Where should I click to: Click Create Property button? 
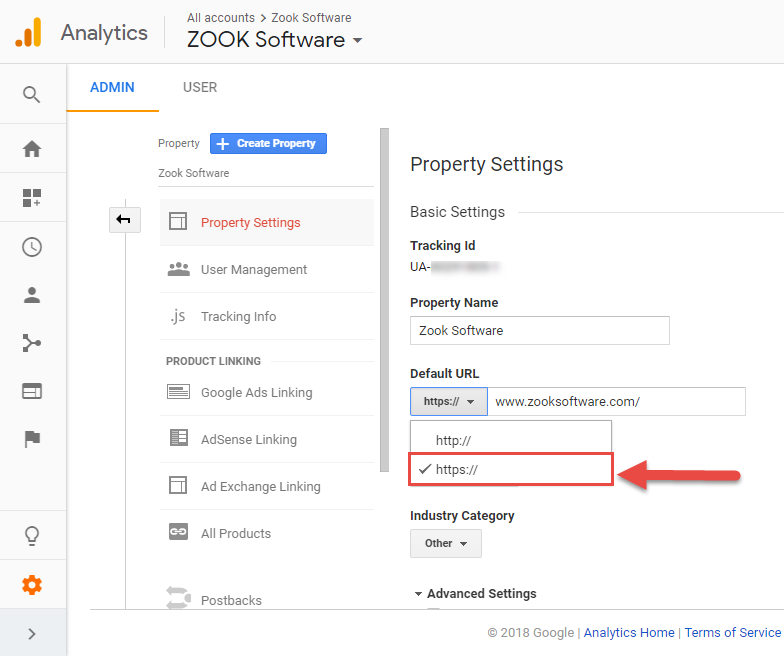tap(268, 144)
